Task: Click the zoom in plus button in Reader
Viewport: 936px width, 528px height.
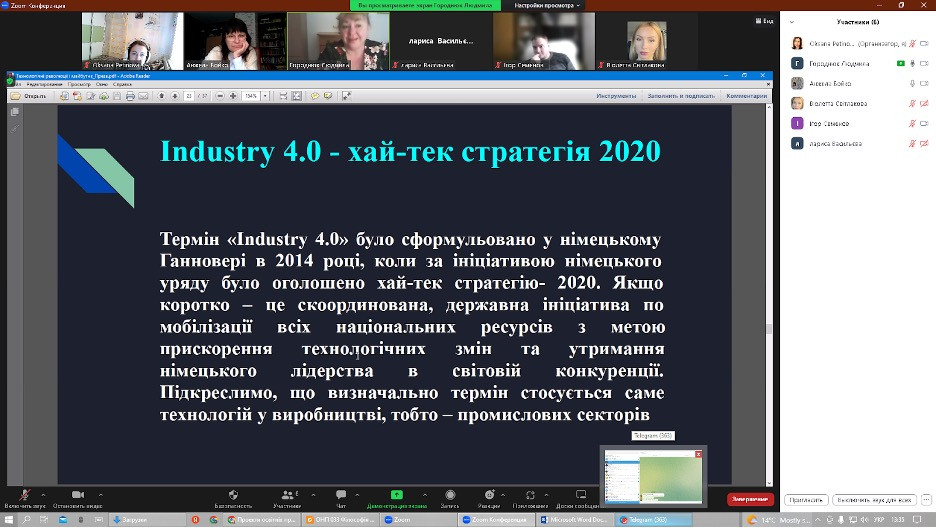Action: tap(233, 96)
